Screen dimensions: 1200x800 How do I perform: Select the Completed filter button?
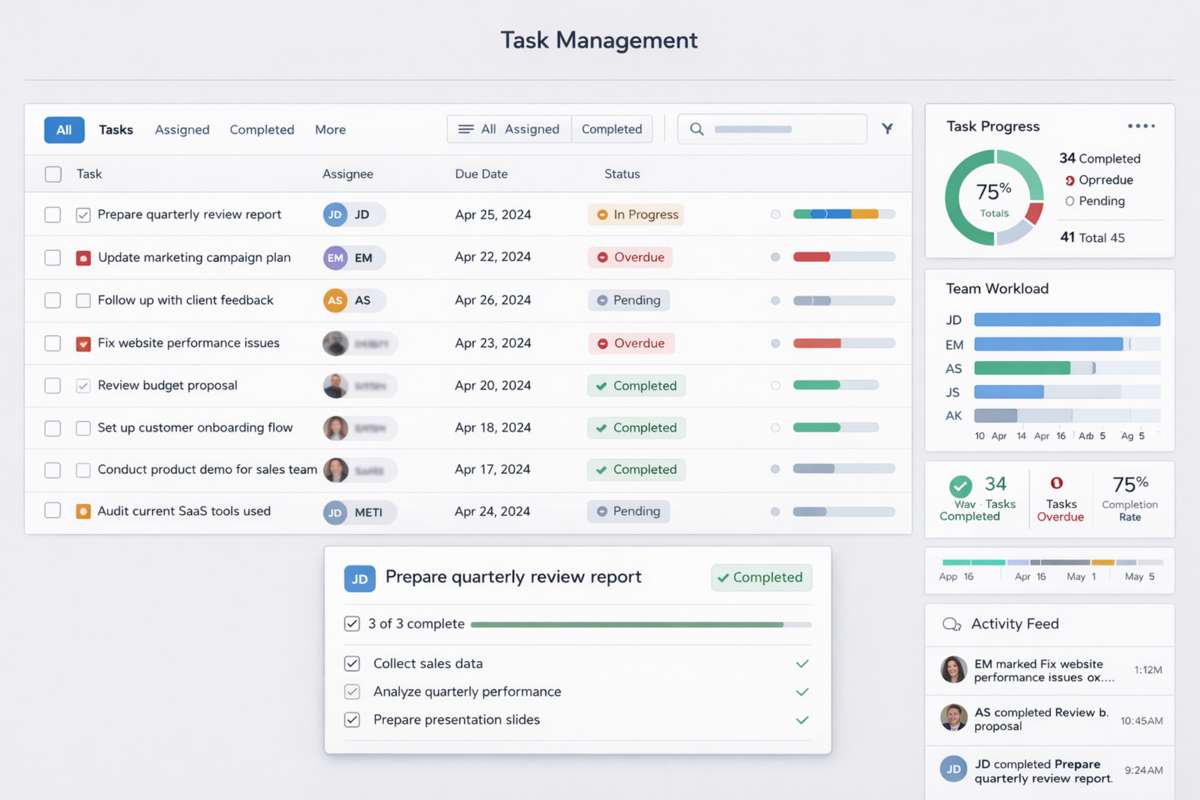(x=612, y=128)
